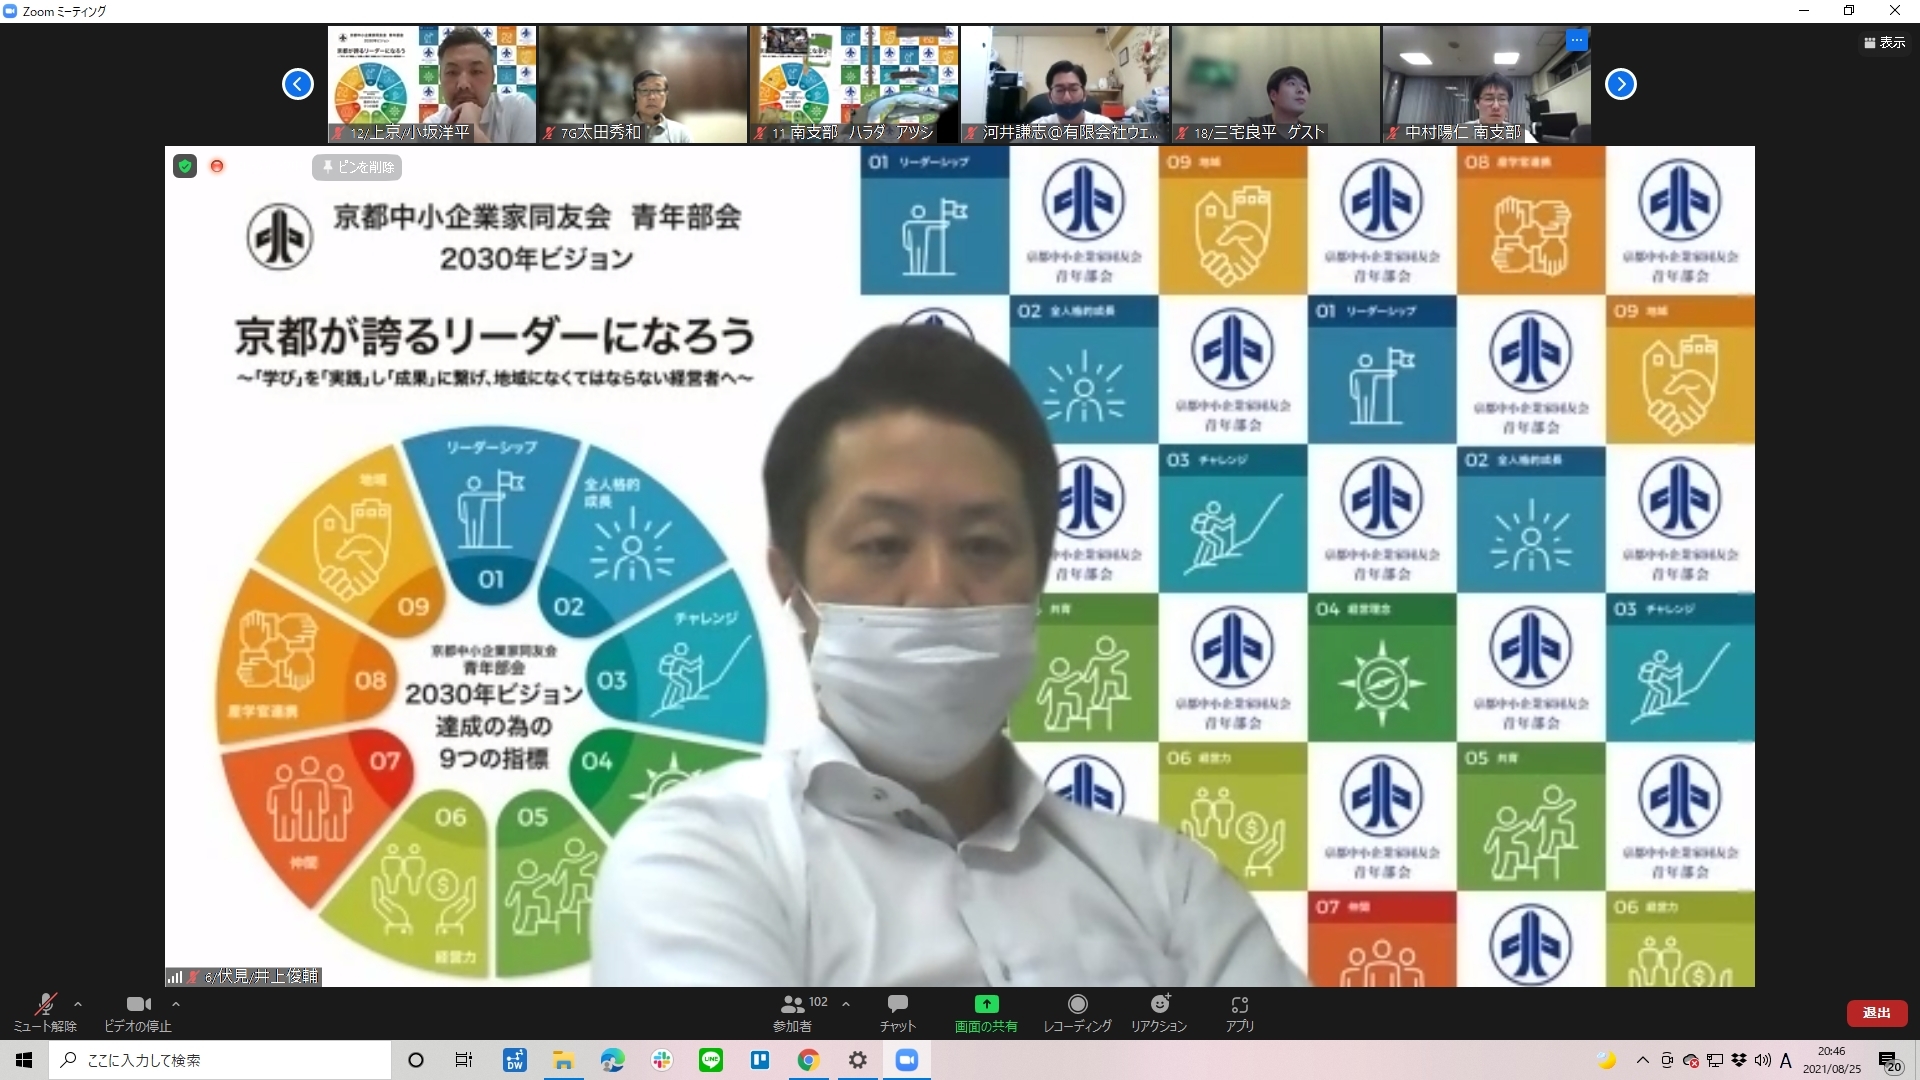Open Dropbox icon in system tray
Image resolution: width=1920 pixels, height=1080 pixels.
pyautogui.click(x=1739, y=1060)
